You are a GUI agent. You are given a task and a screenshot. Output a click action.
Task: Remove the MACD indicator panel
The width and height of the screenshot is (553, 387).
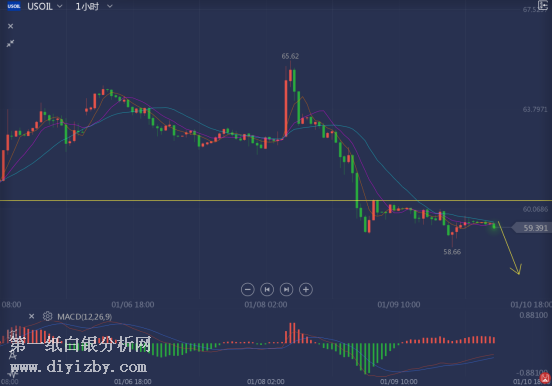pyautogui.click(x=31, y=316)
